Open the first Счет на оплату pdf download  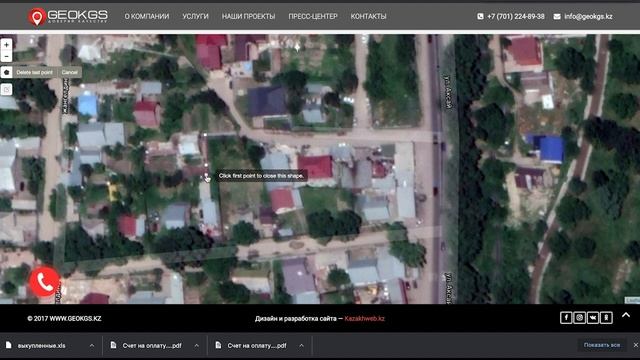pos(152,346)
